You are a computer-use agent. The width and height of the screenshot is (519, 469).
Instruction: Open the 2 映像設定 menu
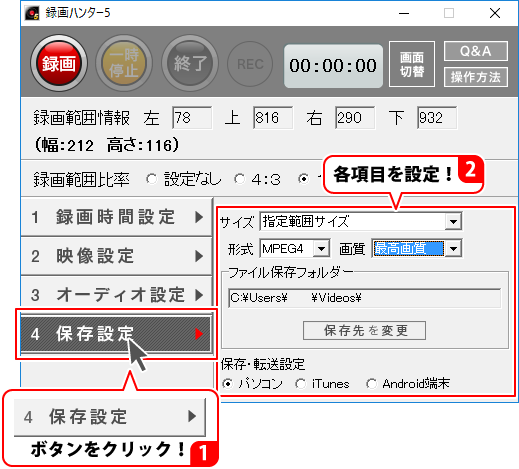click(116, 256)
